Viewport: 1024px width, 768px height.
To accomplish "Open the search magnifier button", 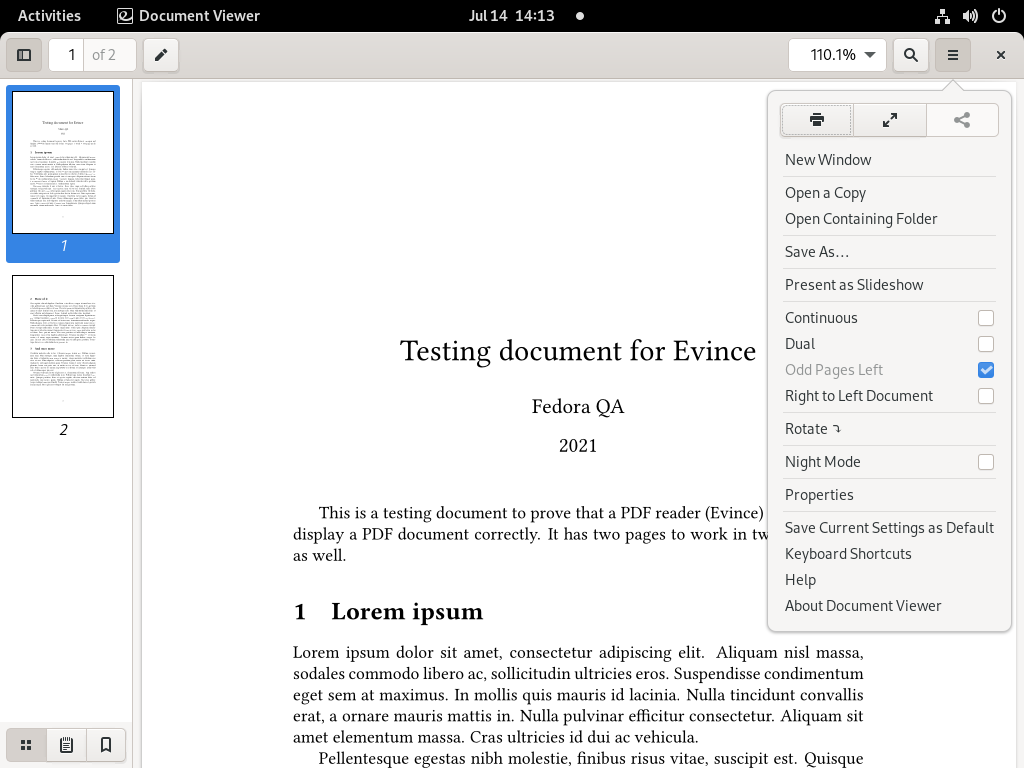I will (910, 55).
